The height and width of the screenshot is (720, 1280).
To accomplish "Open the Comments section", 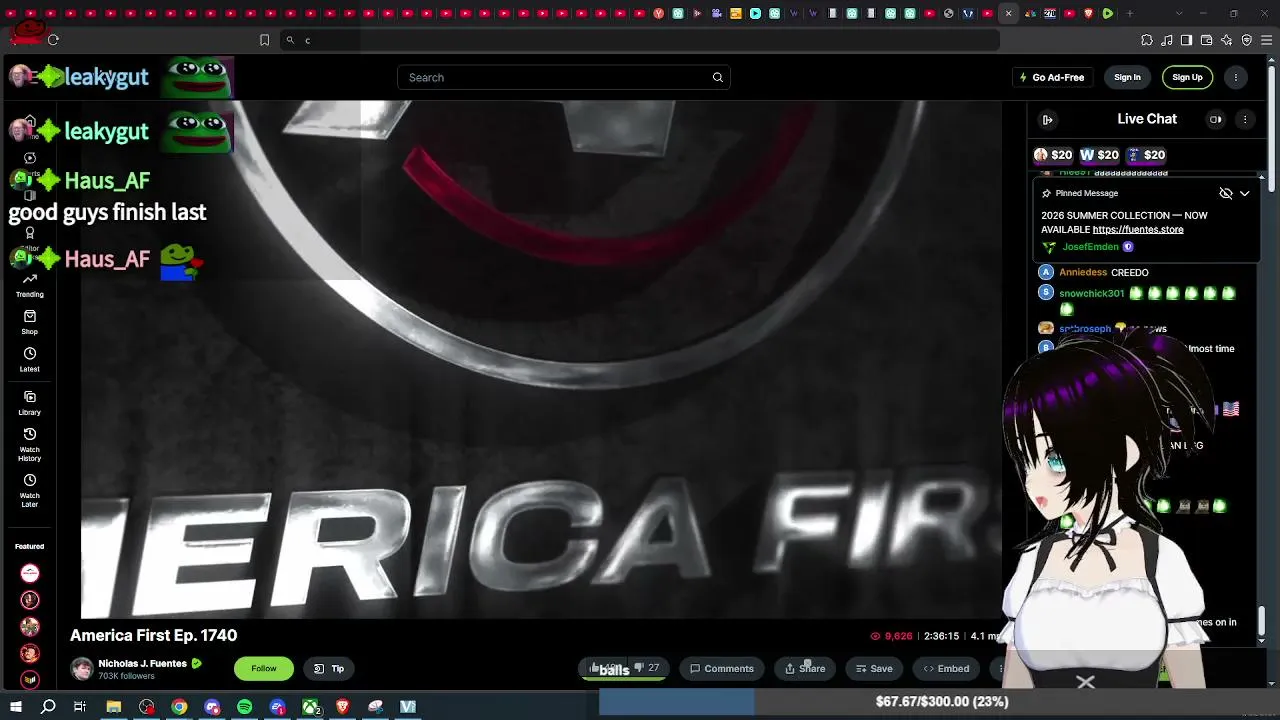I will tap(722, 668).
